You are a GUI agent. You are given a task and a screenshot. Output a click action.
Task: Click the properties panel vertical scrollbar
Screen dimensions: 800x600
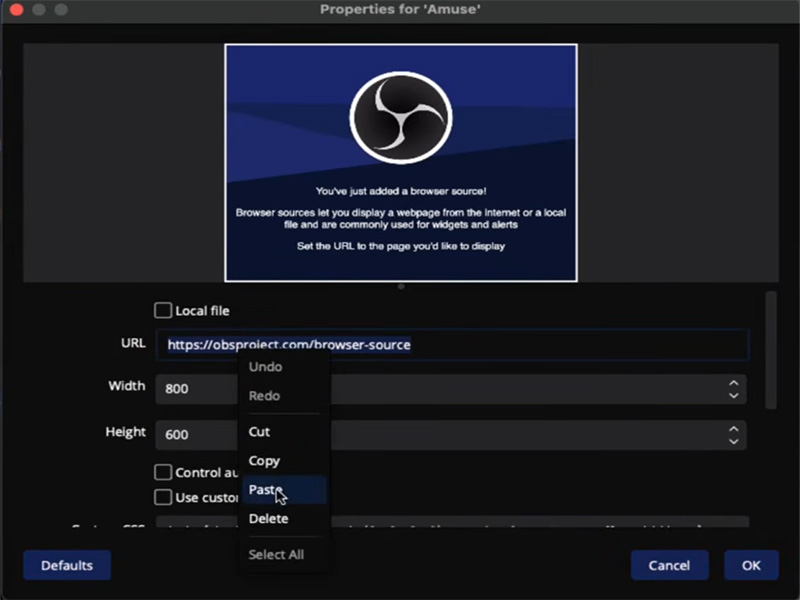[771, 350]
